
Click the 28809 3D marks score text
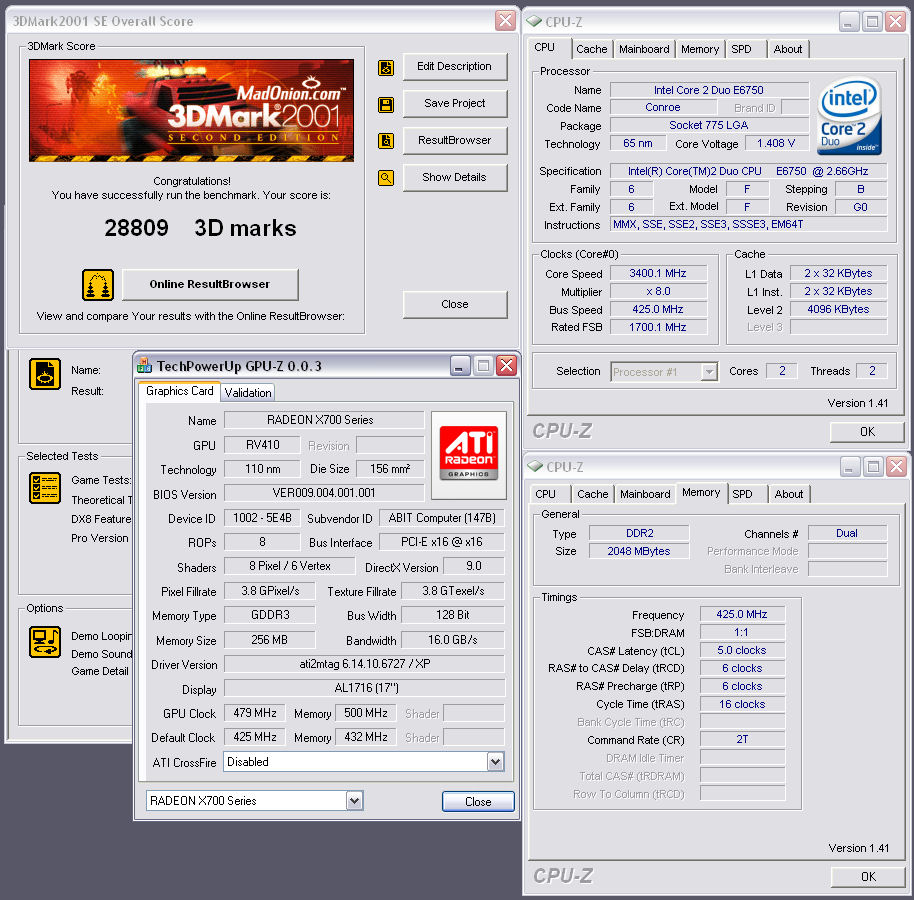(x=200, y=228)
